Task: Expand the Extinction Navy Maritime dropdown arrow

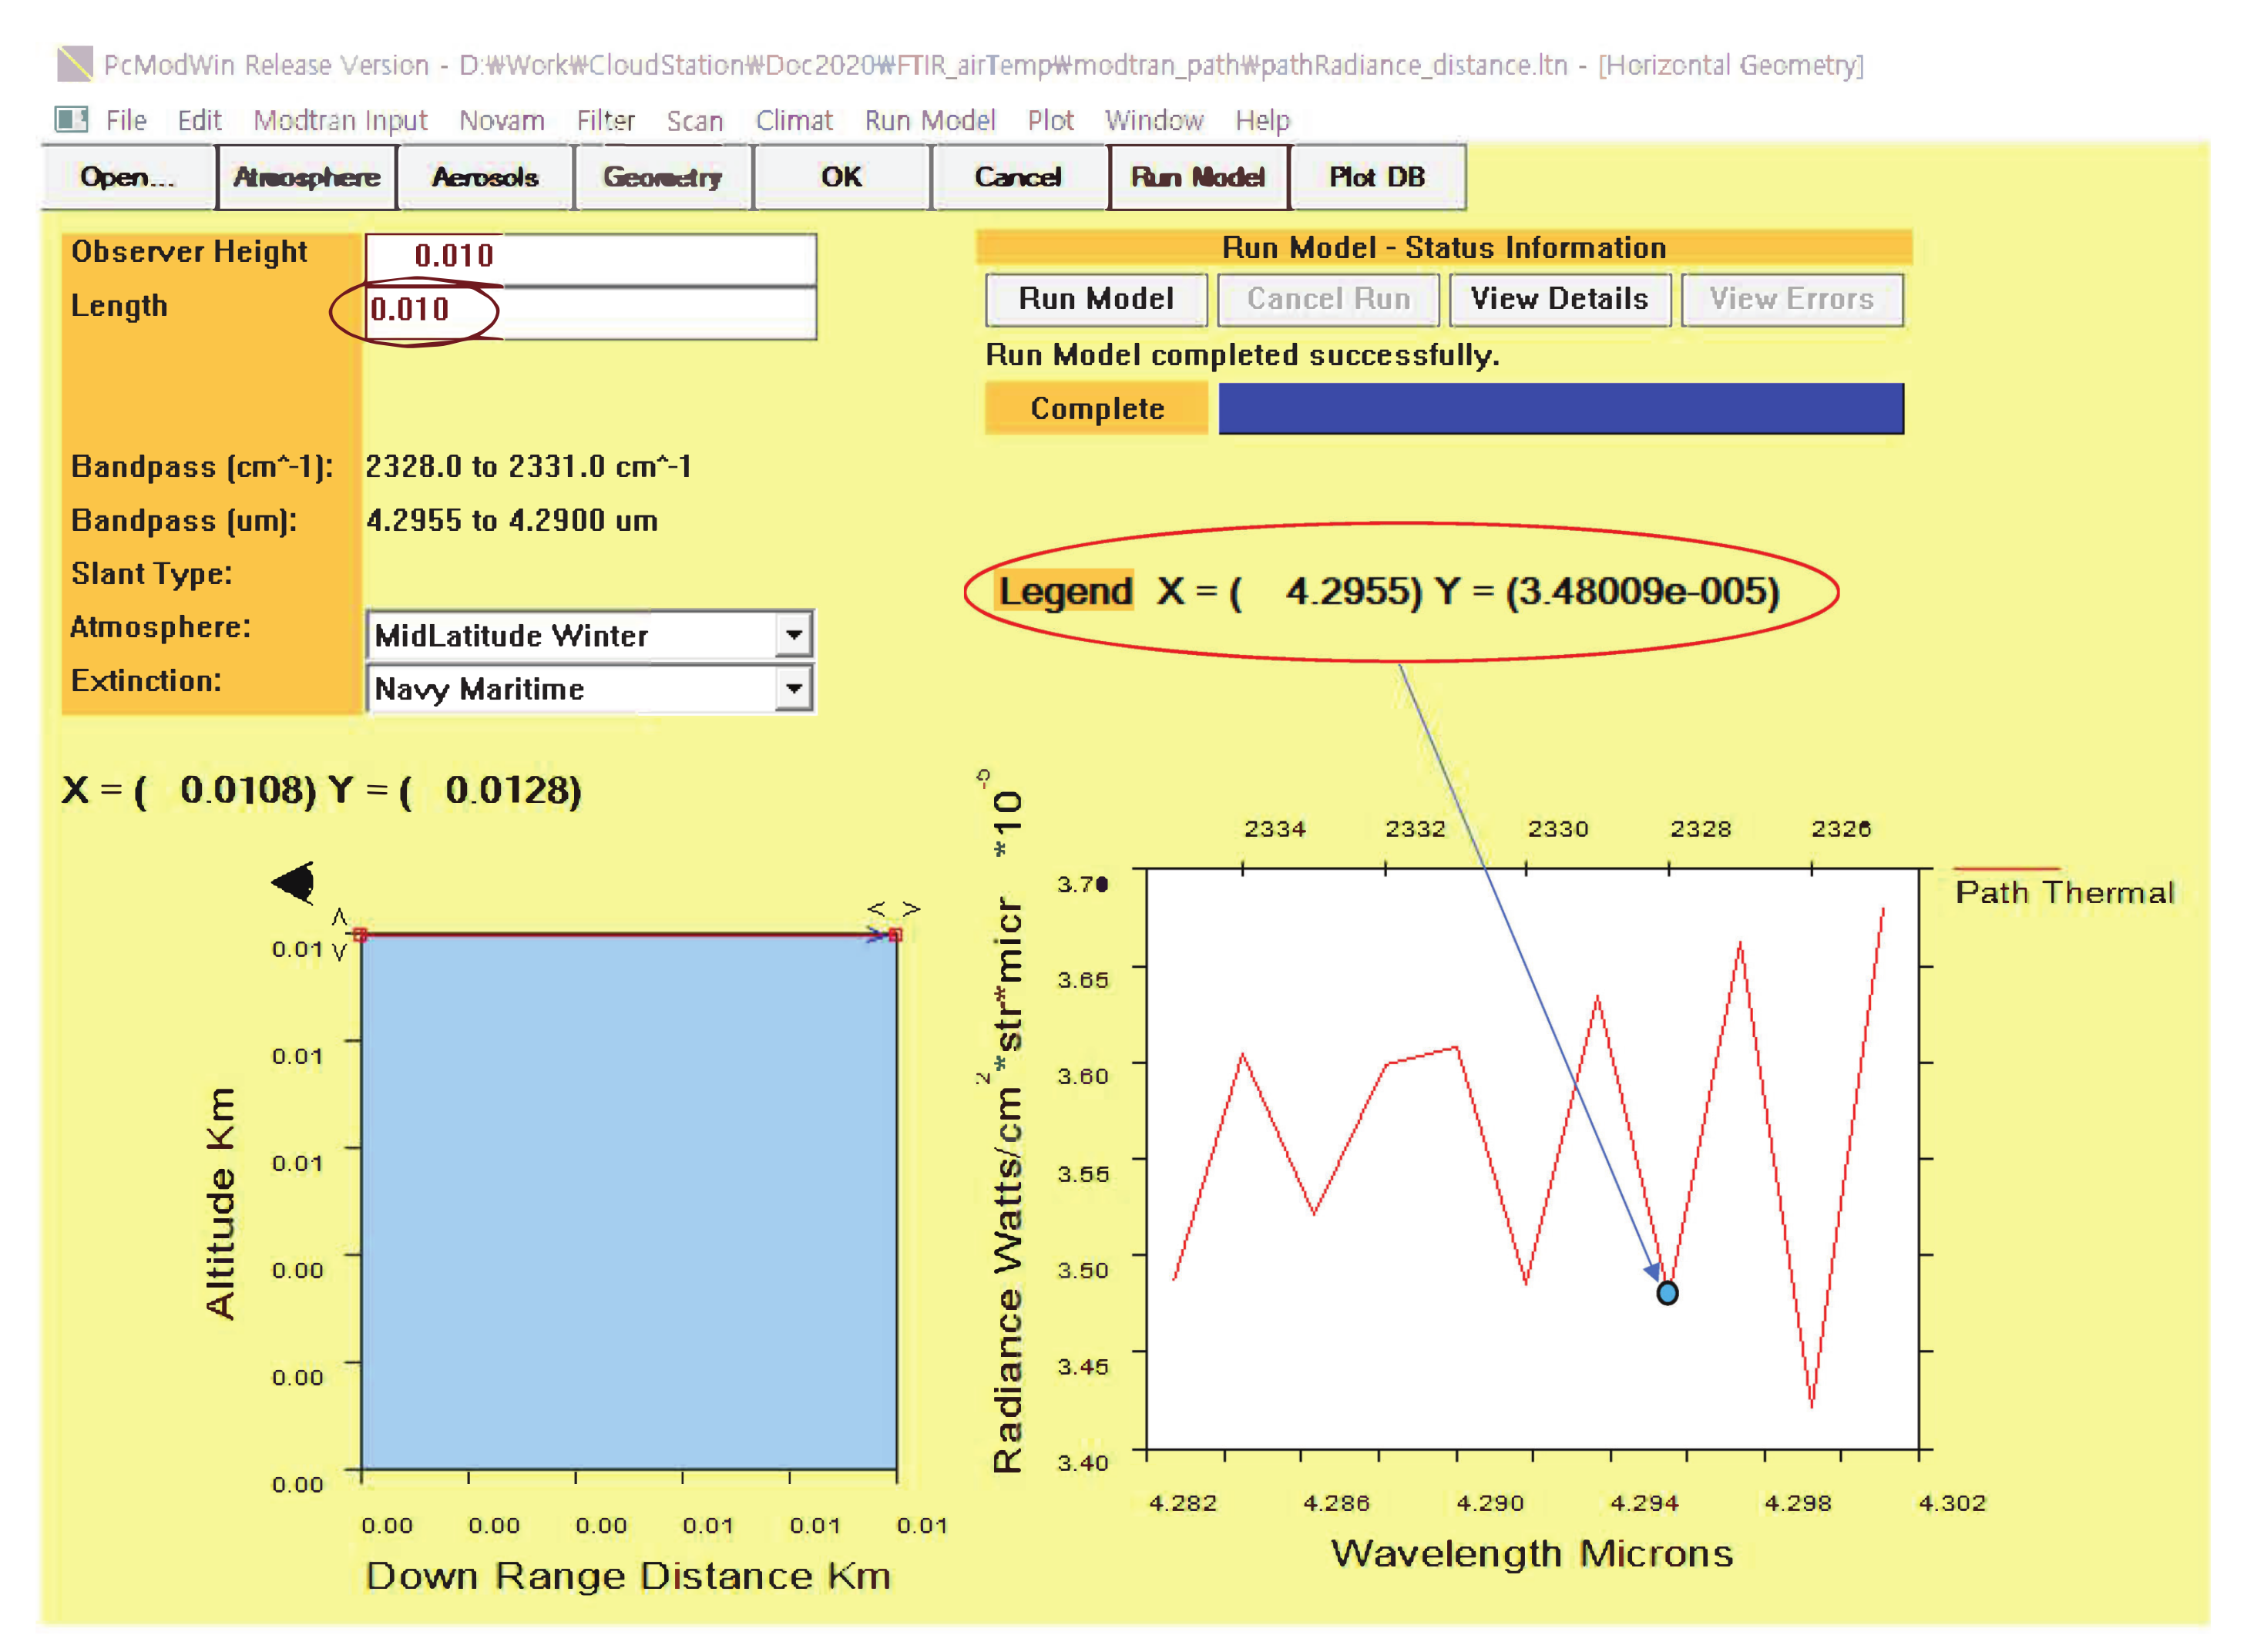Action: [x=793, y=688]
